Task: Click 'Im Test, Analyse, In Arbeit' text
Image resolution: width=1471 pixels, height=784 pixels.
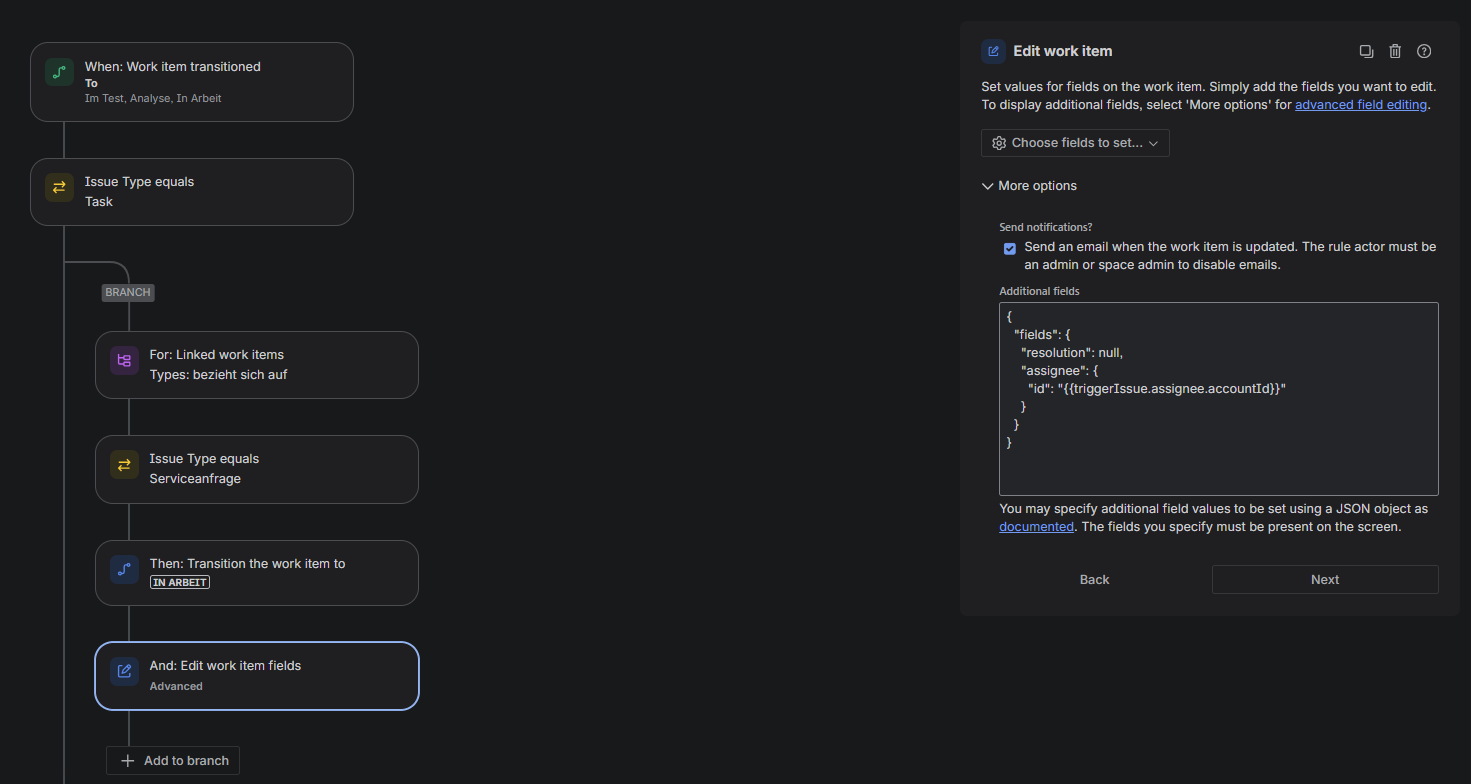Action: 153,98
